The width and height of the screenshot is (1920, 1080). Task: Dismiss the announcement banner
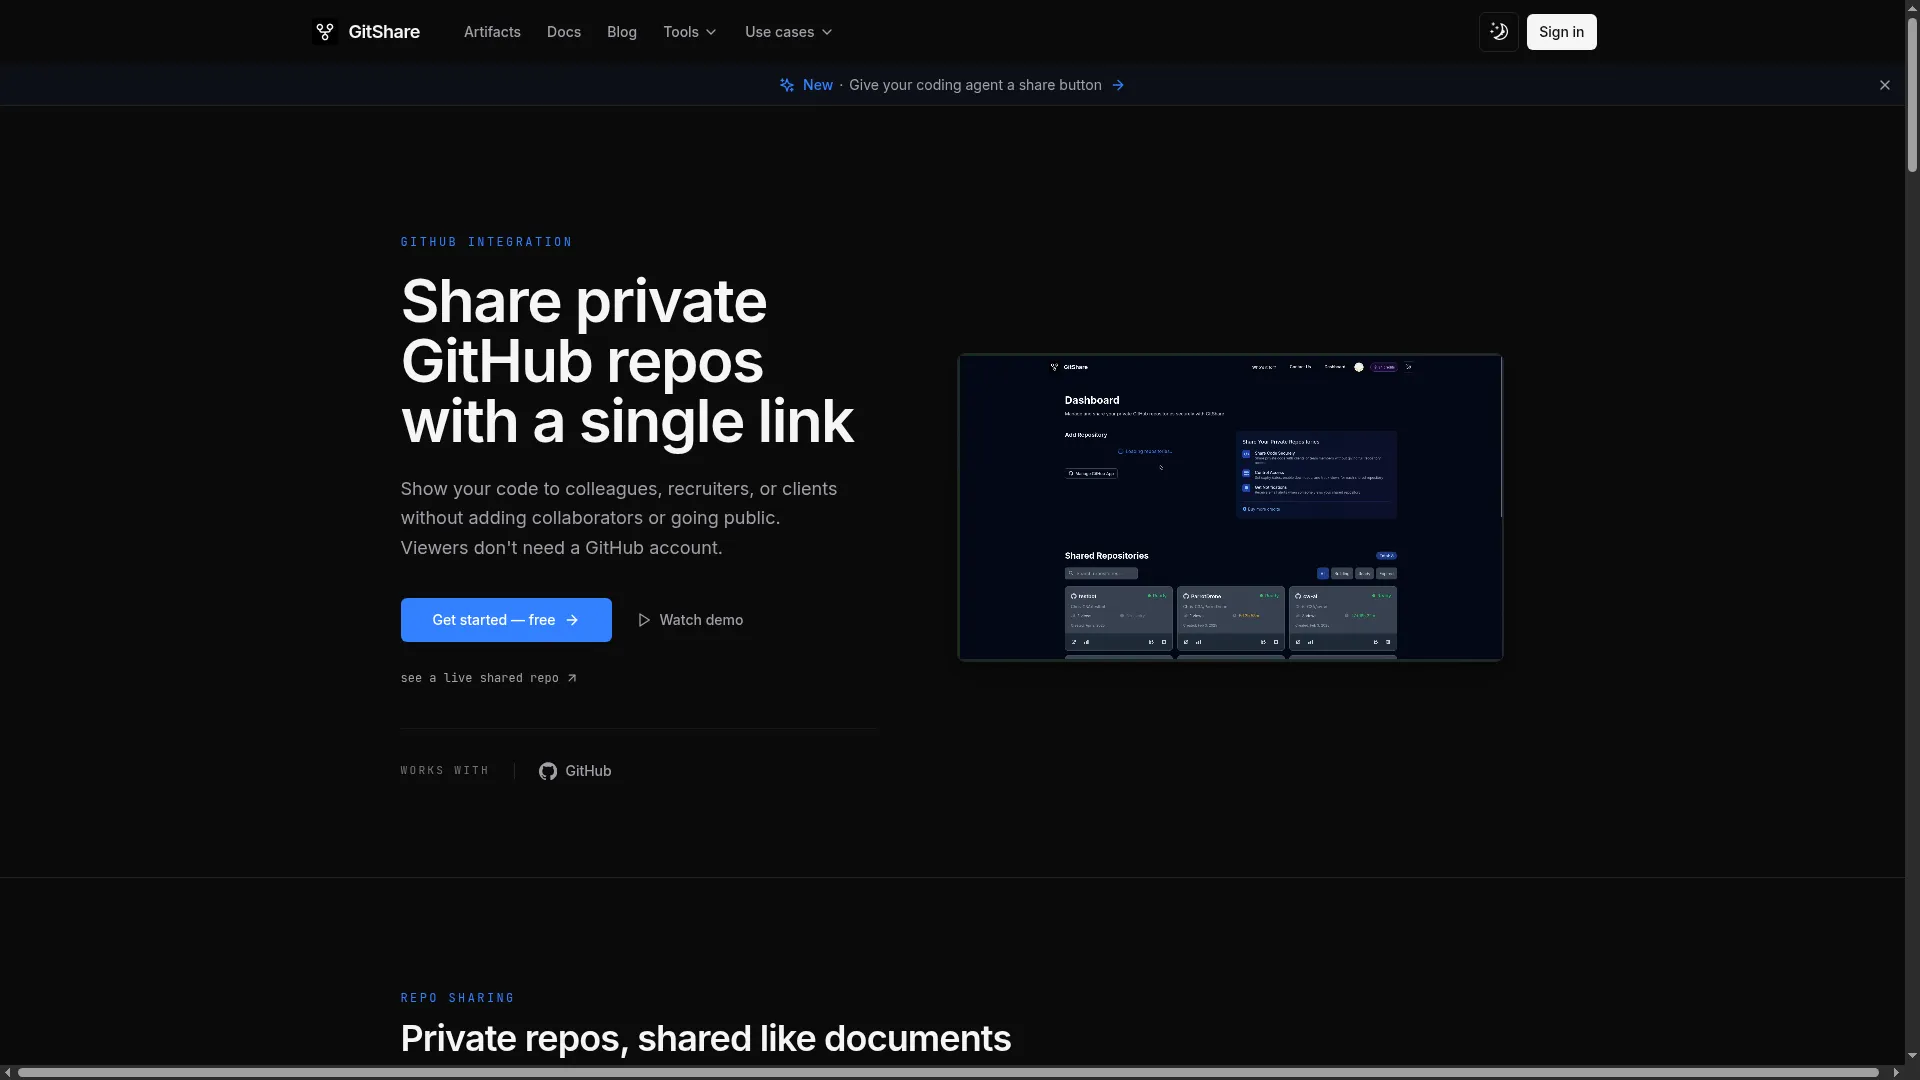1885,85
